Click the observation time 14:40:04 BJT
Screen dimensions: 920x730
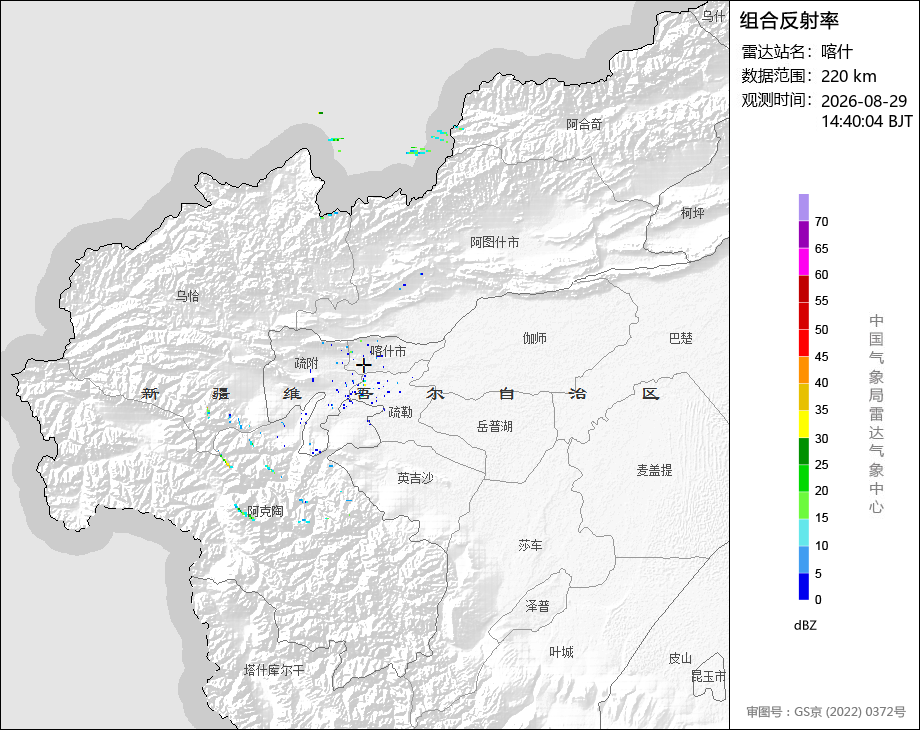click(867, 121)
